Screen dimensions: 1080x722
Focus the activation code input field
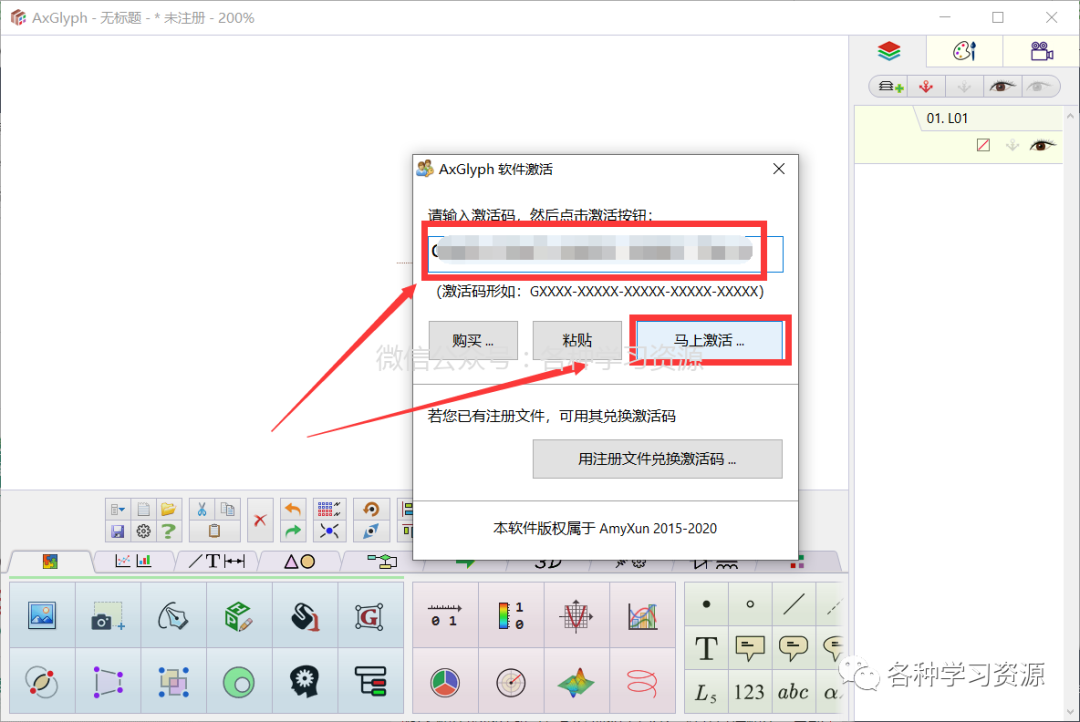tap(605, 254)
